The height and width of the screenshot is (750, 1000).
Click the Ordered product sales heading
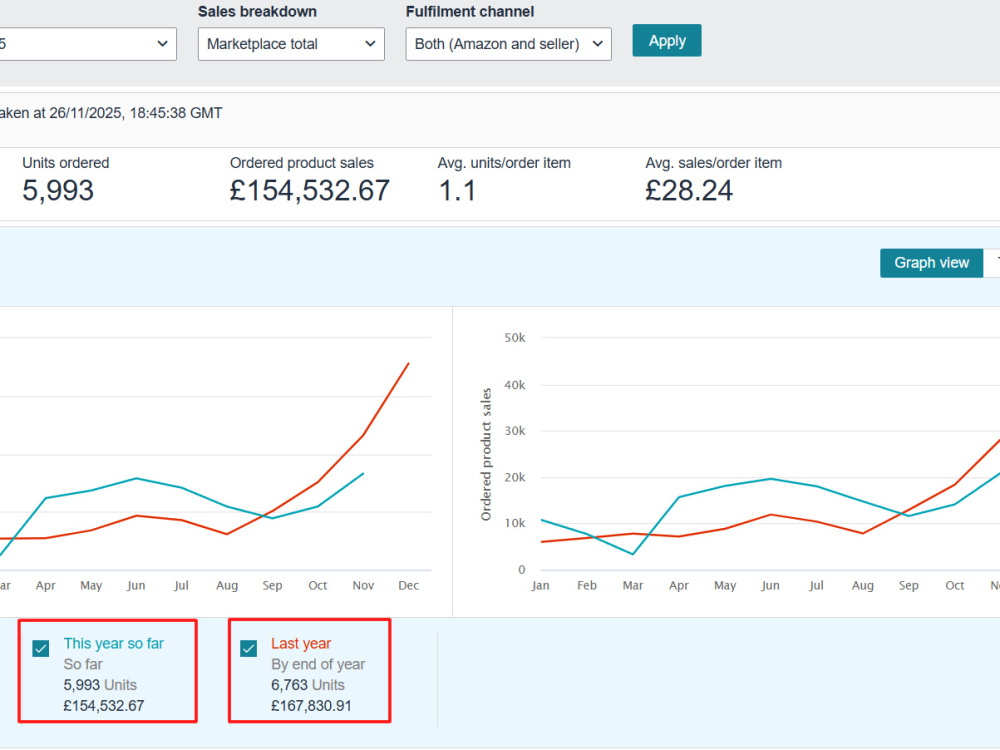pyautogui.click(x=302, y=163)
